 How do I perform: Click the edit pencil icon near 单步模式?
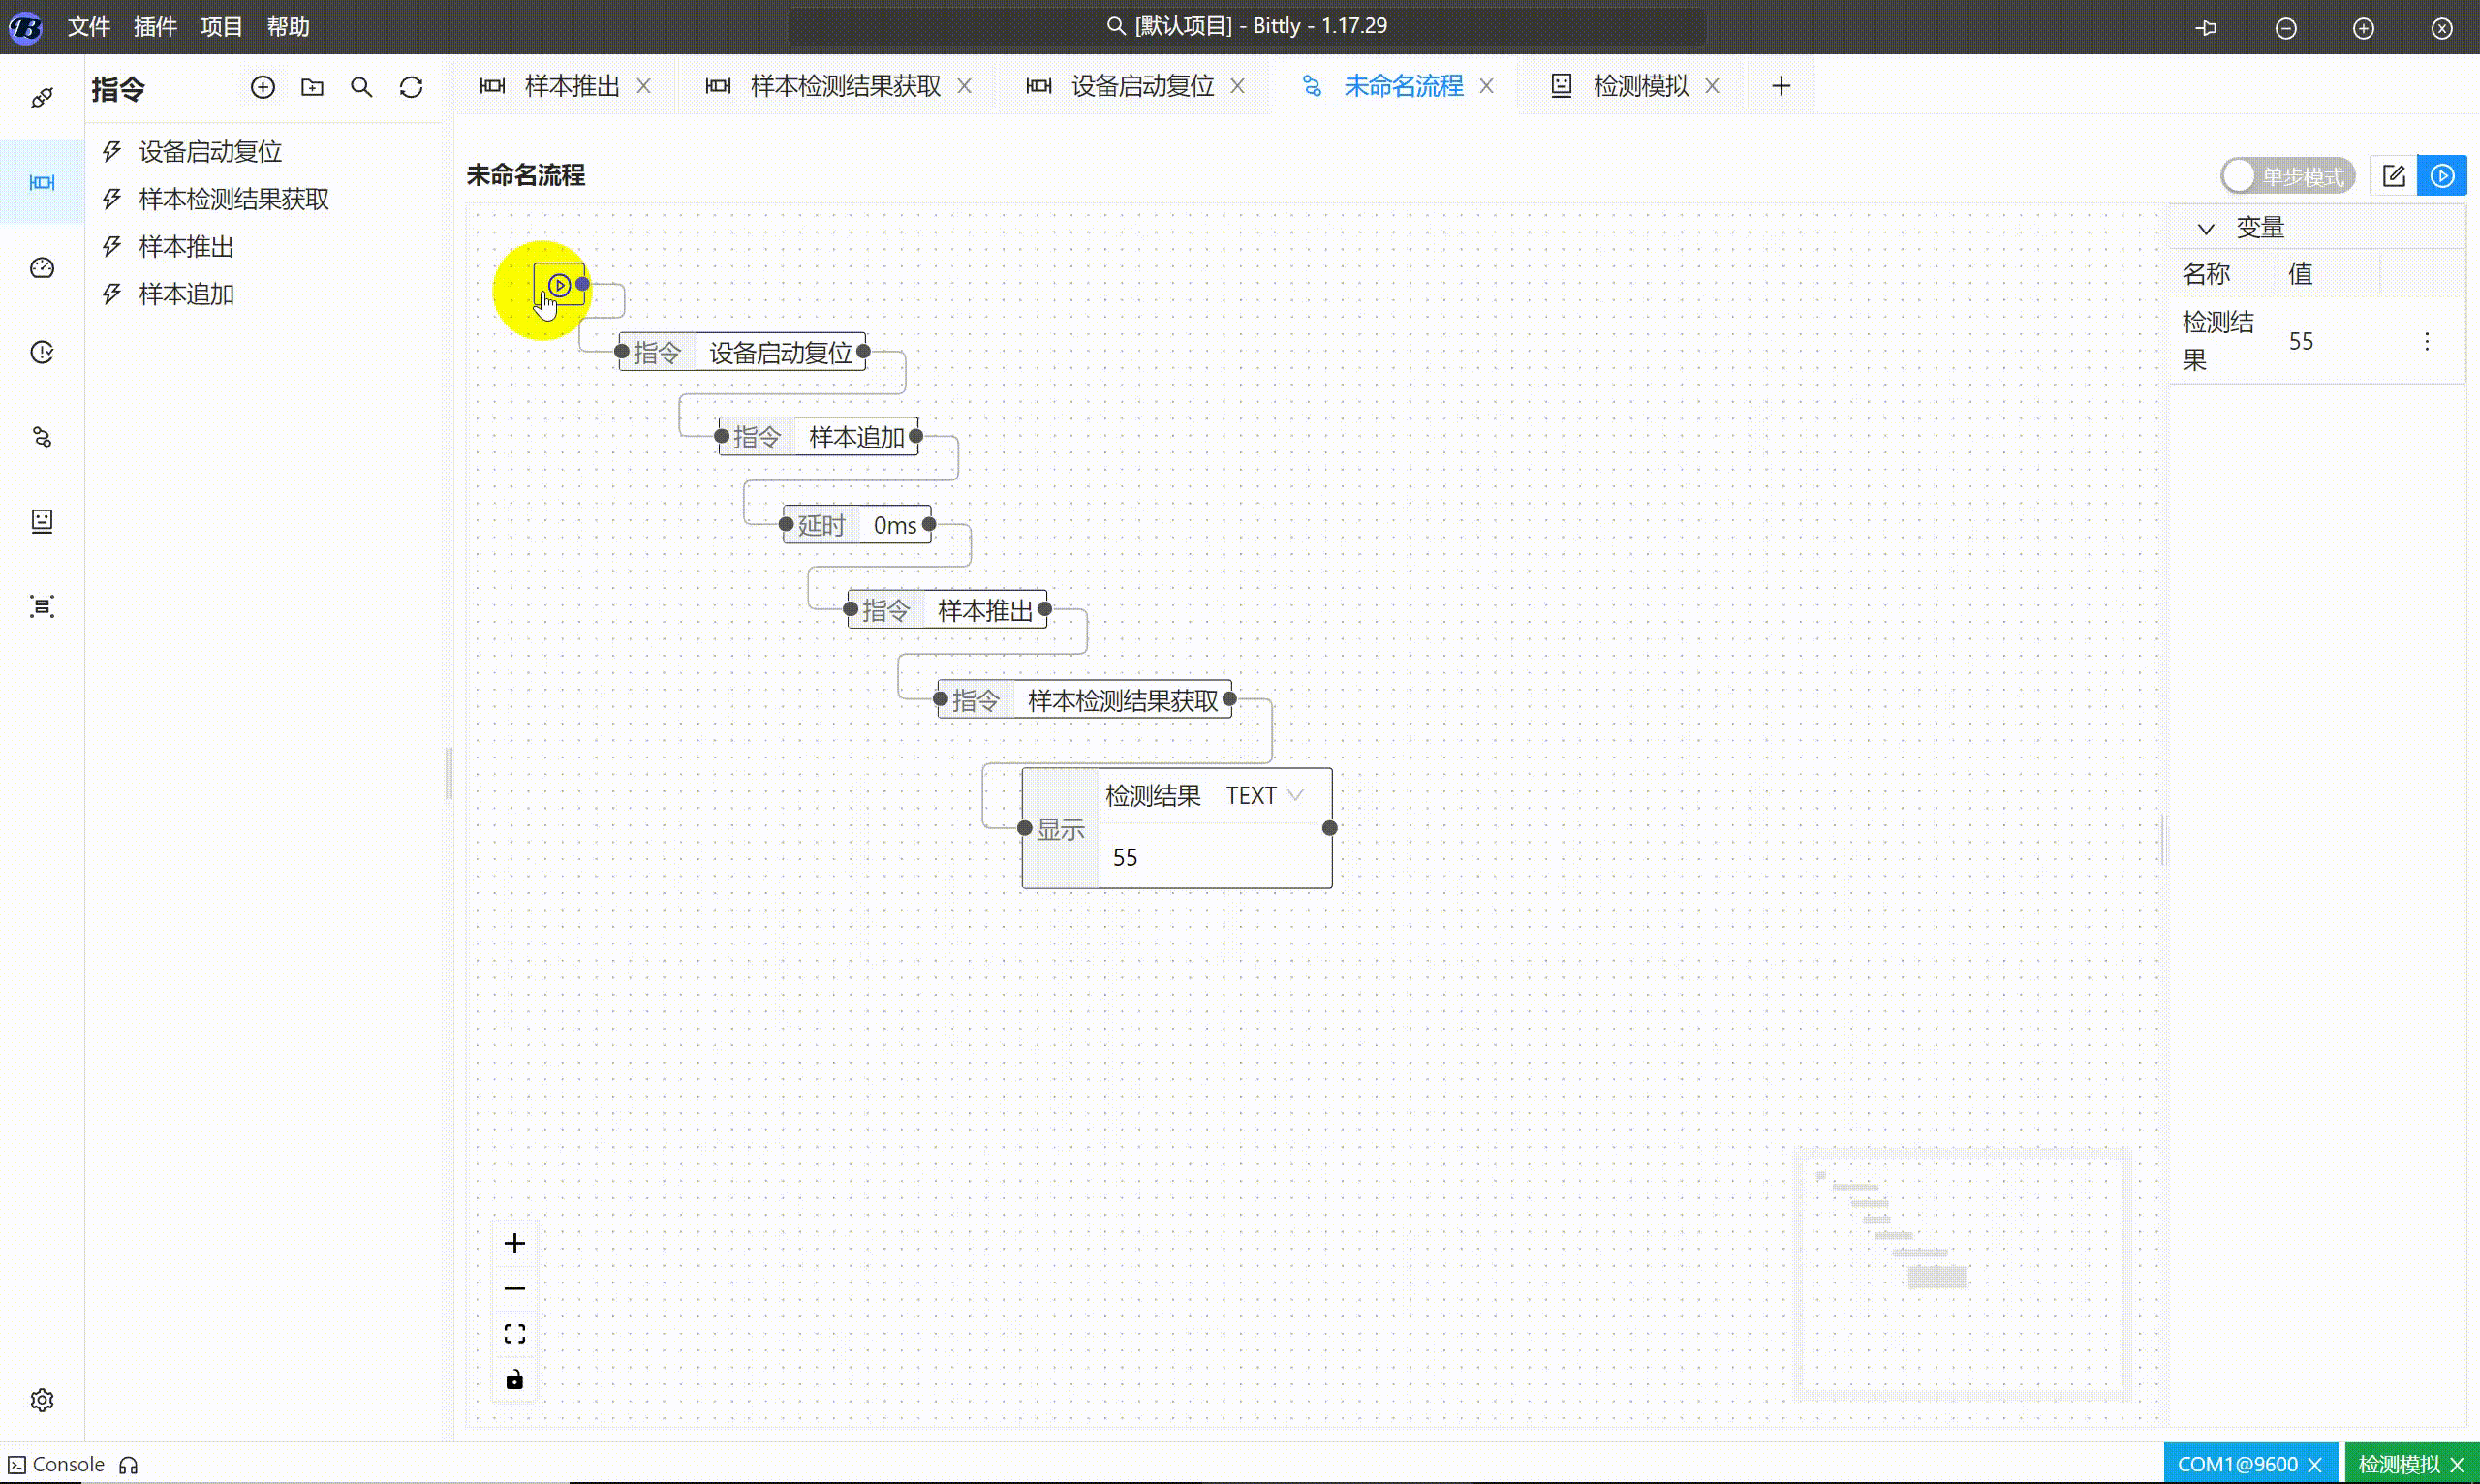point(2395,175)
